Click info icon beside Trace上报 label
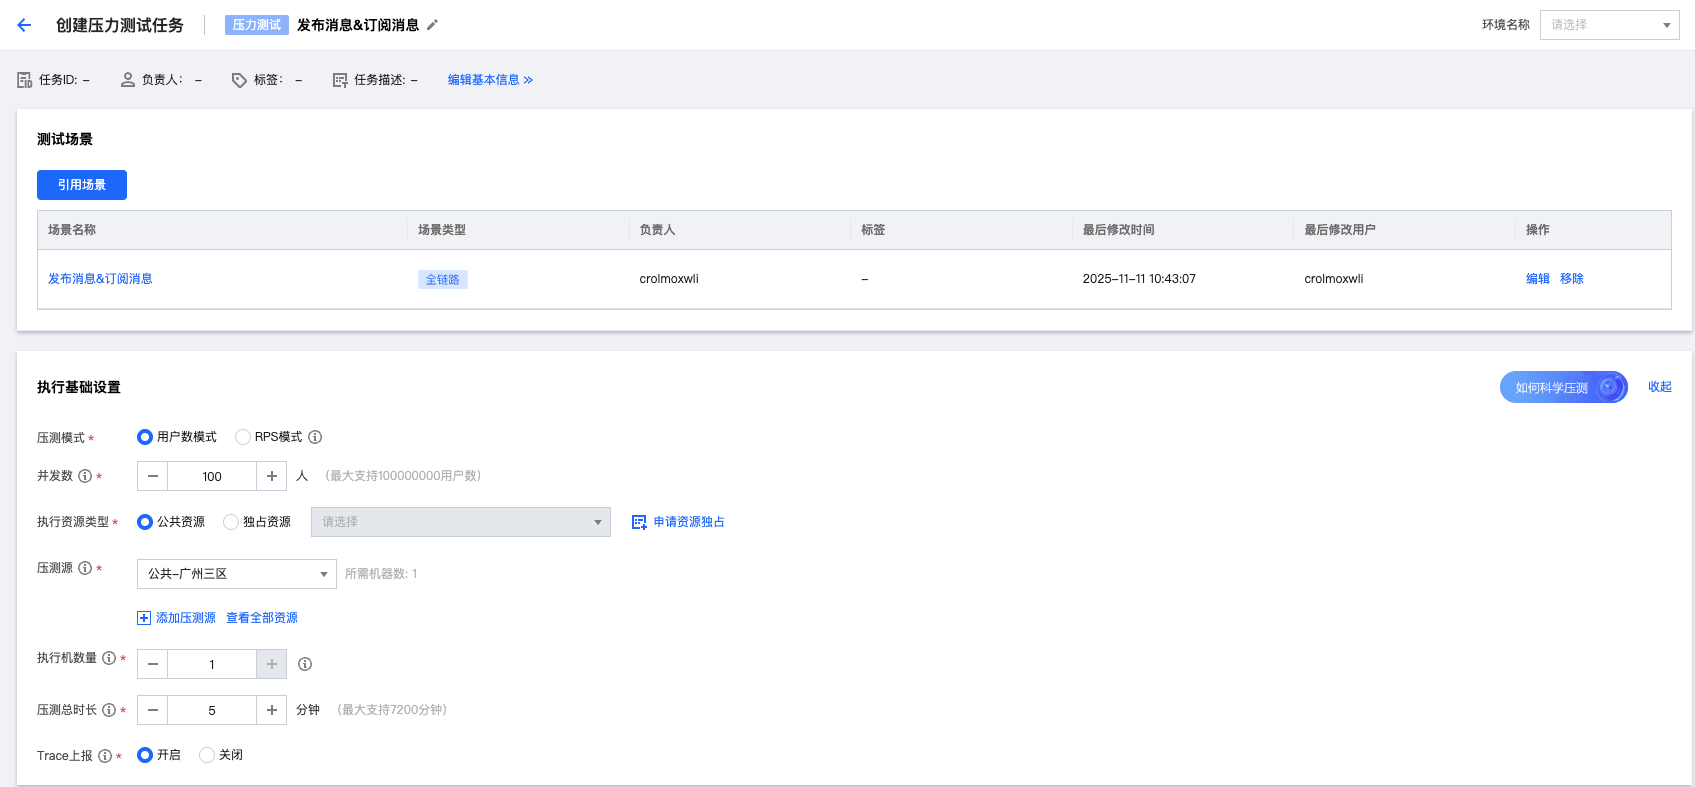This screenshot has height=787, width=1695. pos(105,756)
